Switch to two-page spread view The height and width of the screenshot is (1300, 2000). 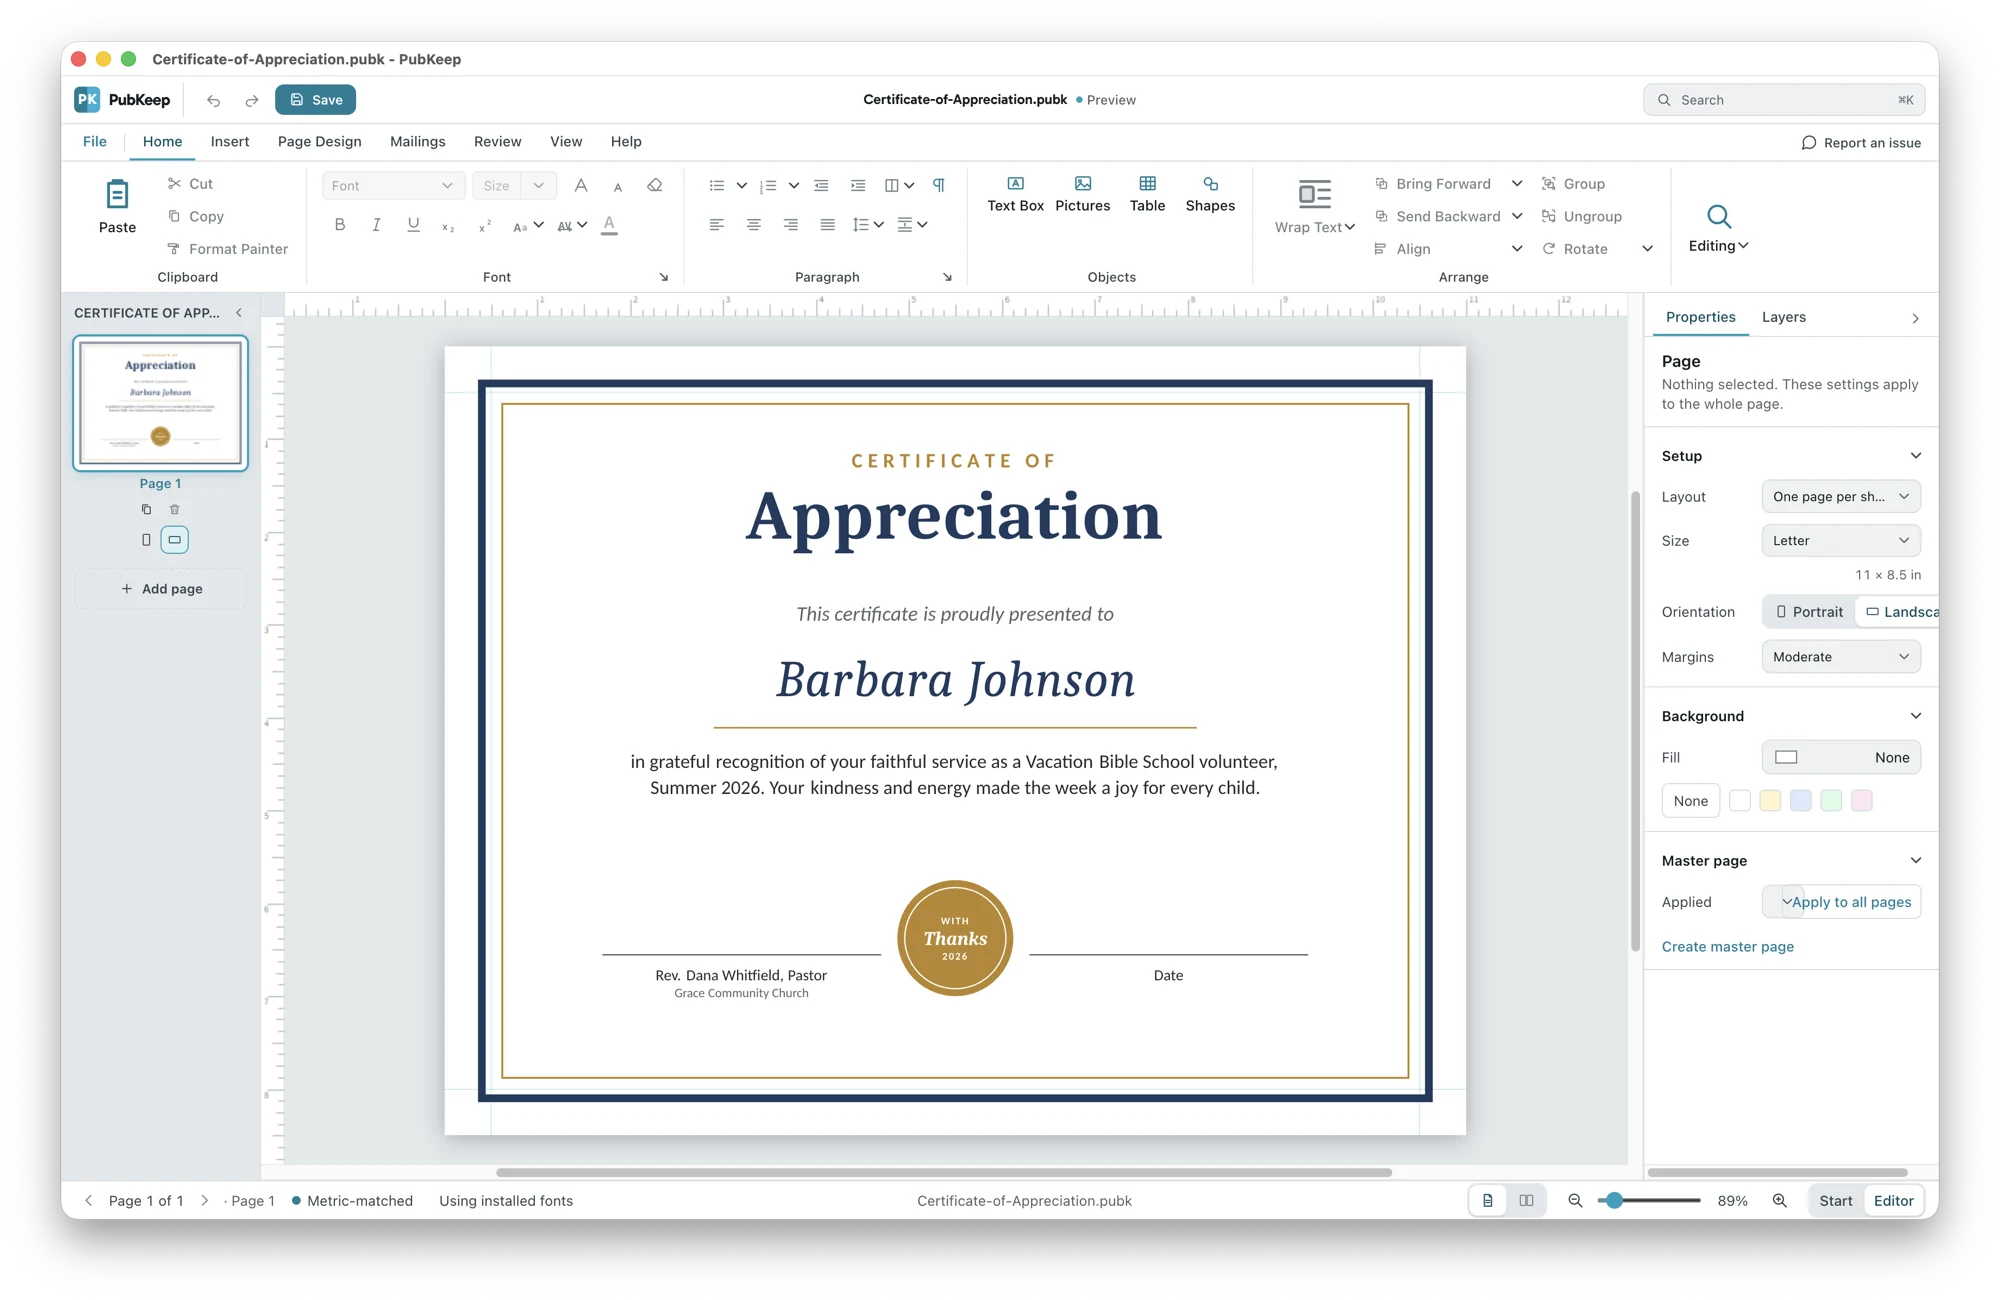tap(1526, 1200)
